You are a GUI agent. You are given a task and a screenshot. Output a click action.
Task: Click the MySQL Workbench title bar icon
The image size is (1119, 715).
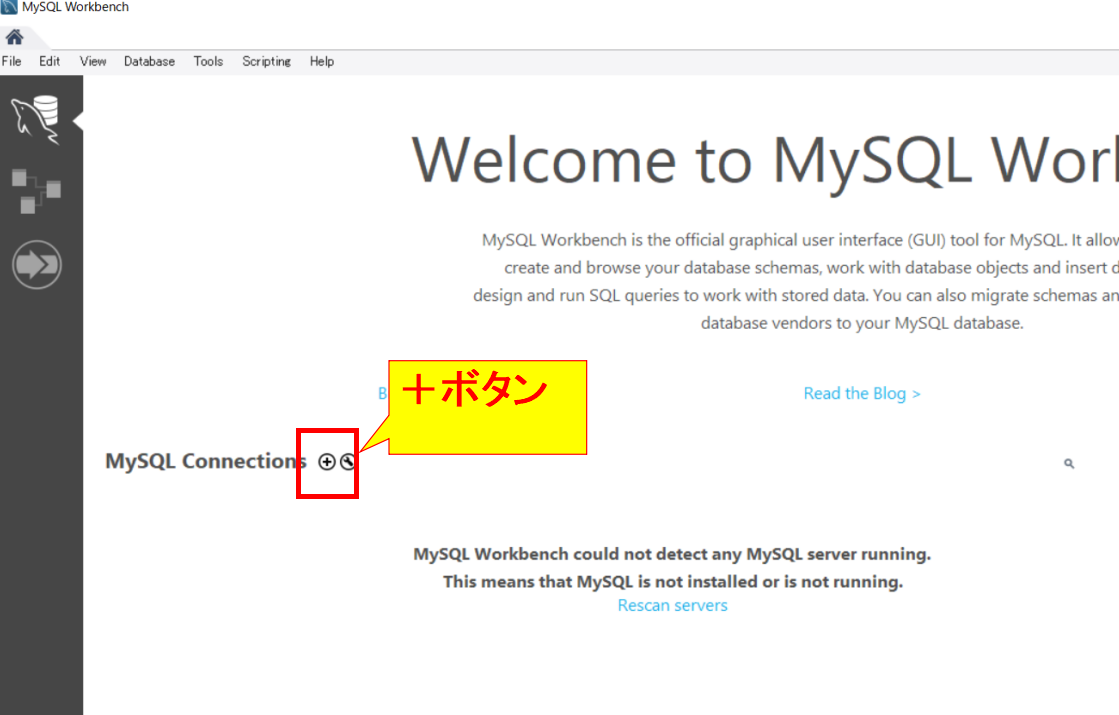click(x=9, y=7)
